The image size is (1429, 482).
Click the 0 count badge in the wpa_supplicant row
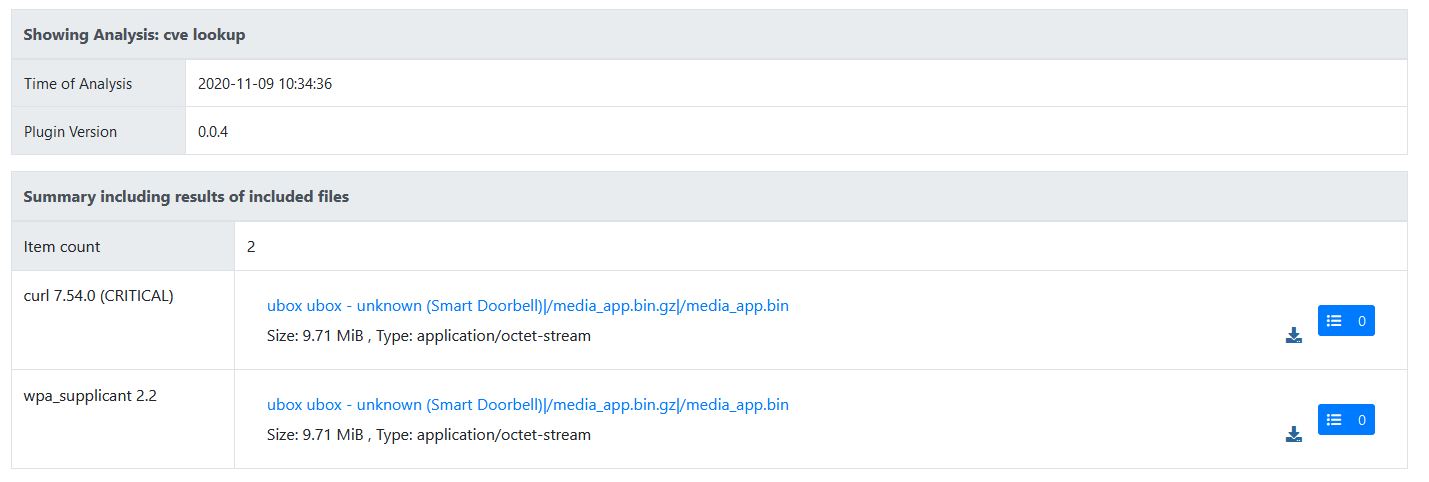coord(1361,420)
